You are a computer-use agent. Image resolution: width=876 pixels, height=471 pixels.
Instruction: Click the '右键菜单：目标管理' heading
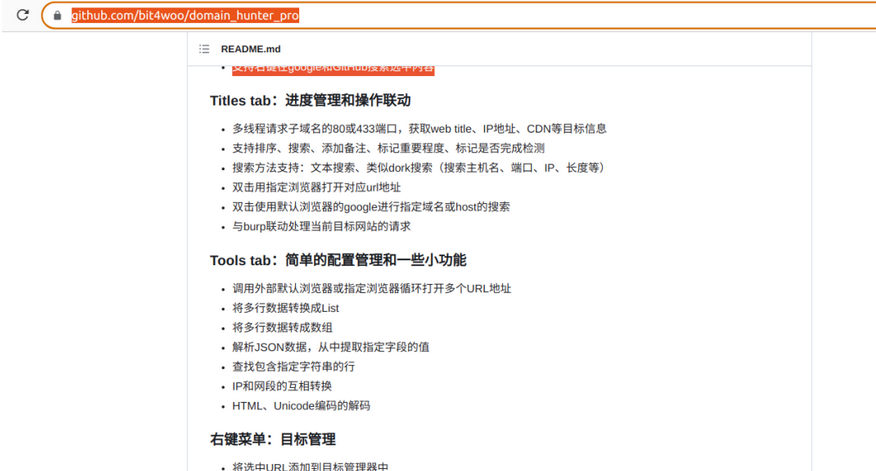(273, 440)
